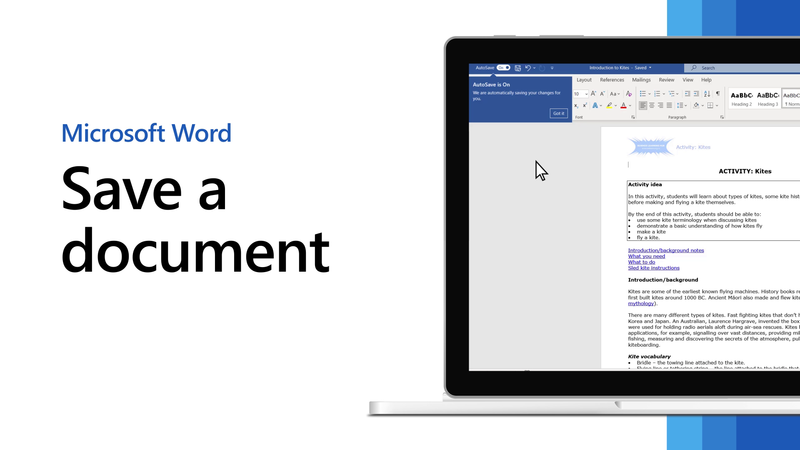
Task: Turn off the AutoSave switch
Action: click(x=502, y=68)
